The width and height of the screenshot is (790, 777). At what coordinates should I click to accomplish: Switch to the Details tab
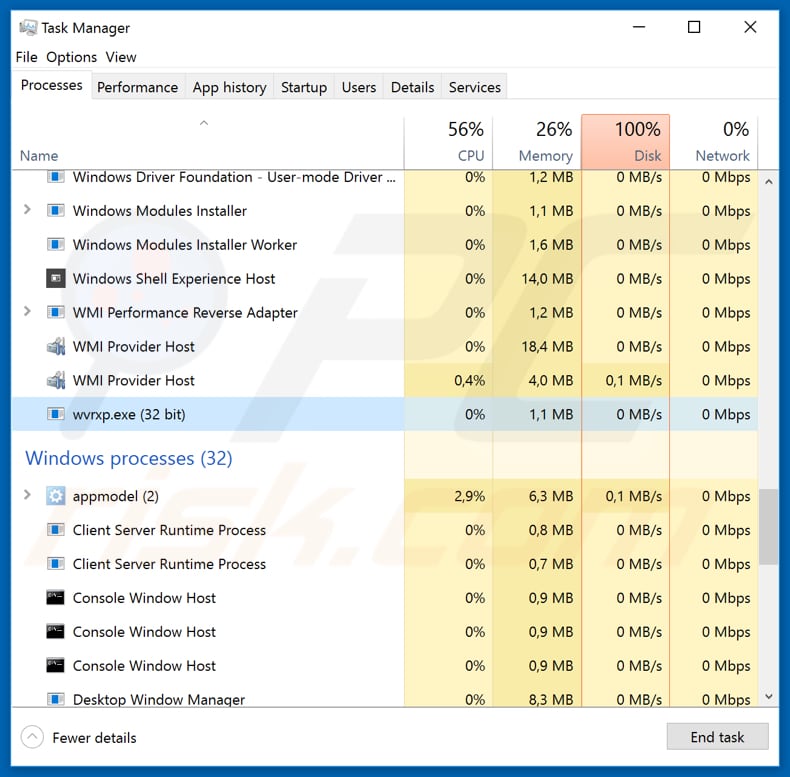[x=413, y=87]
